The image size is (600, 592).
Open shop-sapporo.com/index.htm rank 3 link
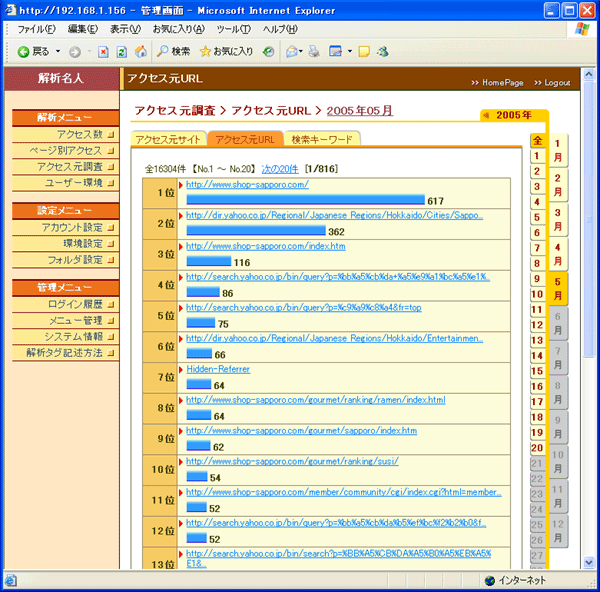pyautogui.click(x=266, y=246)
